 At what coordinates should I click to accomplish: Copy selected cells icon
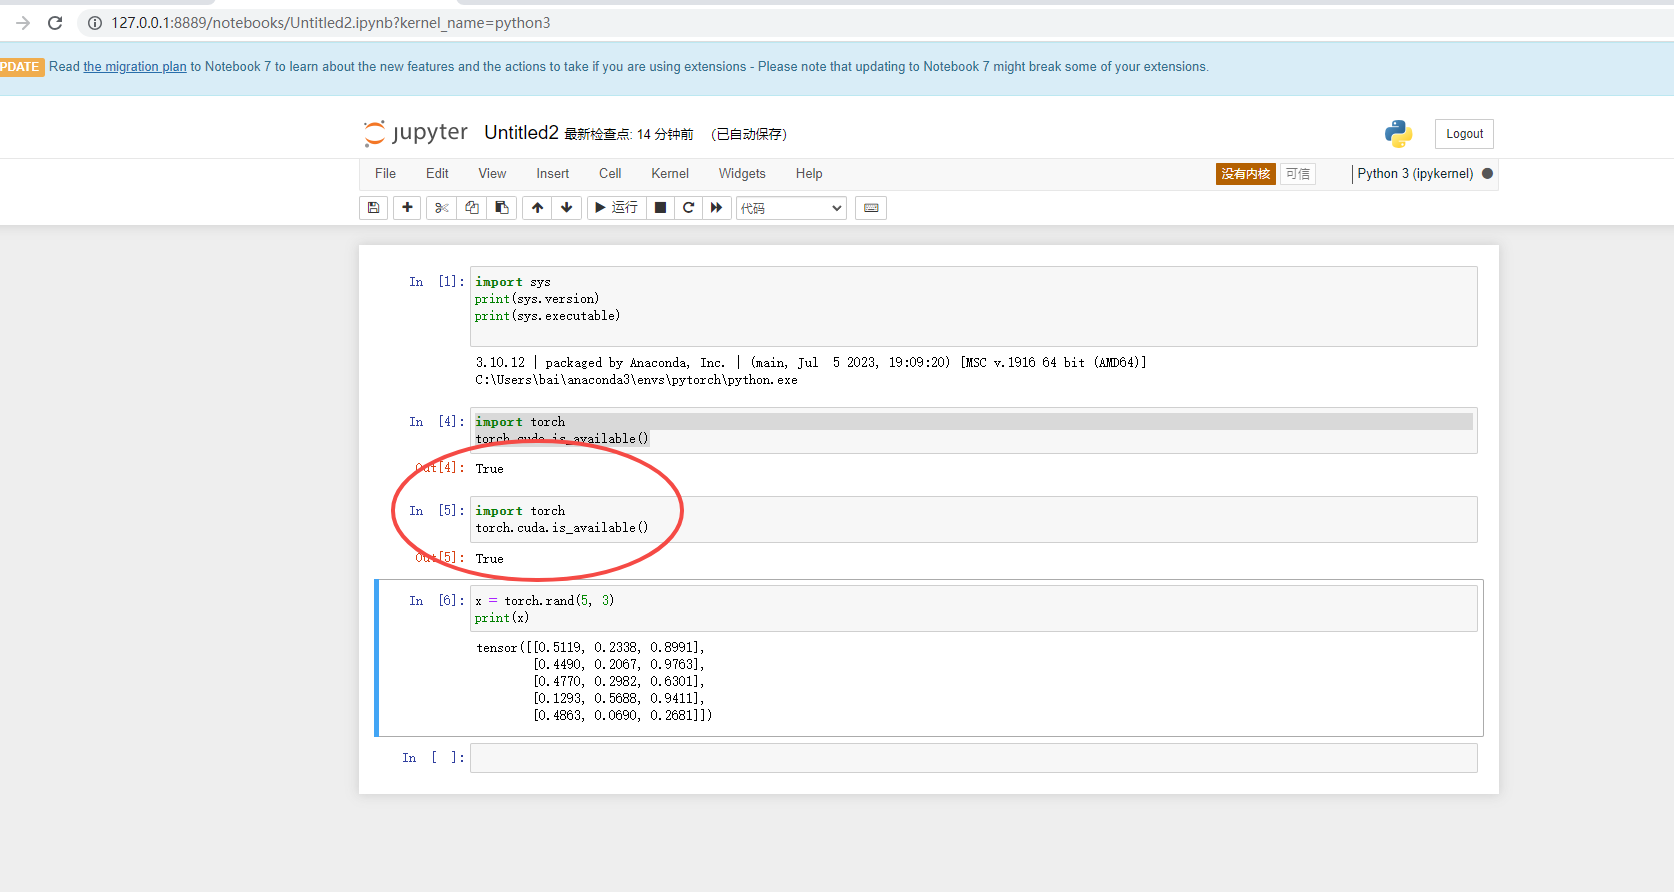point(472,208)
